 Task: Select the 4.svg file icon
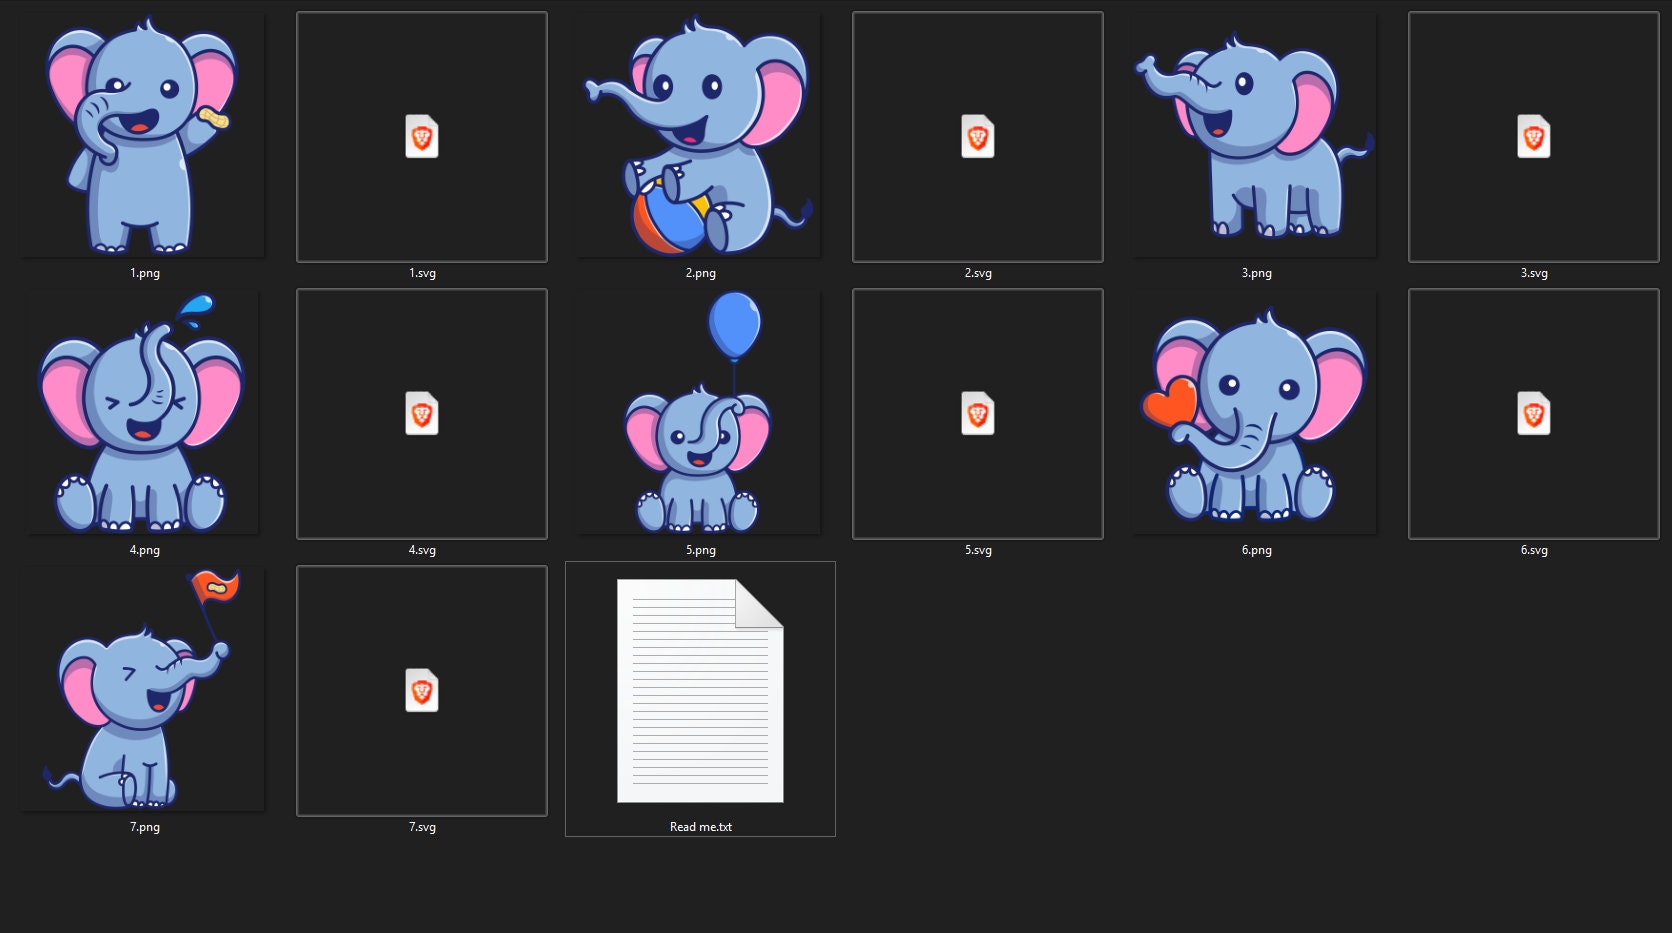click(x=421, y=414)
